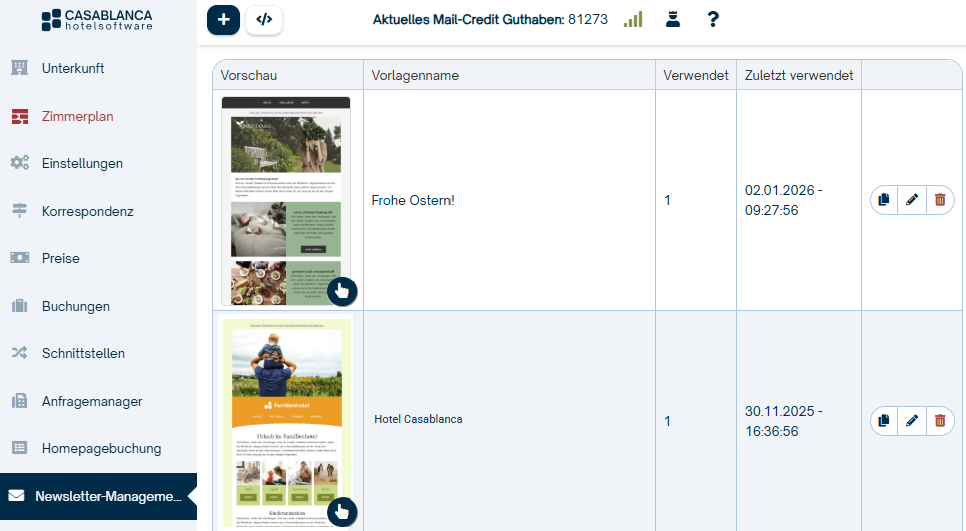
Task: Click the Hotel Casablanca newsletter thumbnail
Action: (x=287, y=420)
